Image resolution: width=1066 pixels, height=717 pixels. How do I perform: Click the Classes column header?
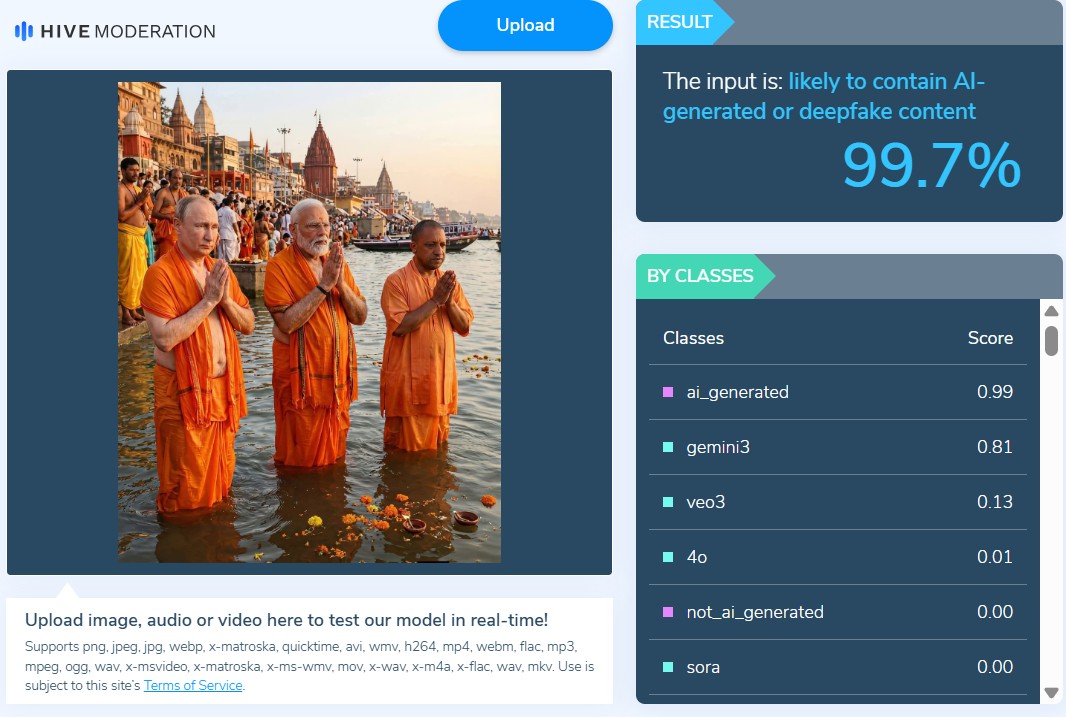693,338
